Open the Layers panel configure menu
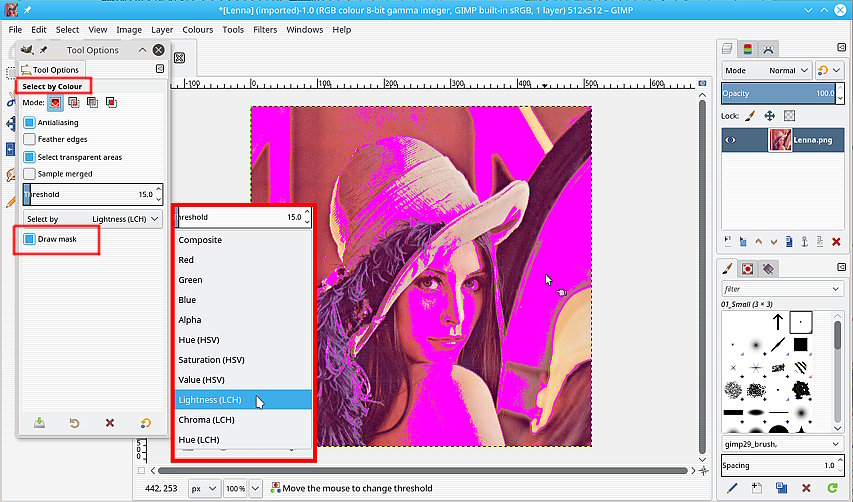853x502 pixels. [841, 48]
